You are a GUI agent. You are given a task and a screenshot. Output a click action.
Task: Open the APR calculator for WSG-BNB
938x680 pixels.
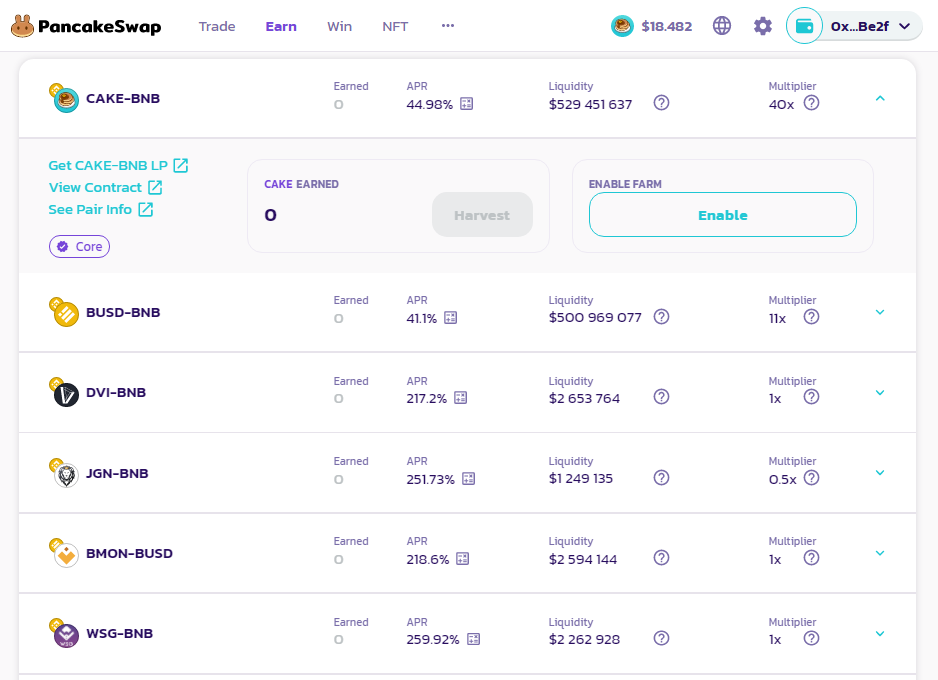(473, 639)
